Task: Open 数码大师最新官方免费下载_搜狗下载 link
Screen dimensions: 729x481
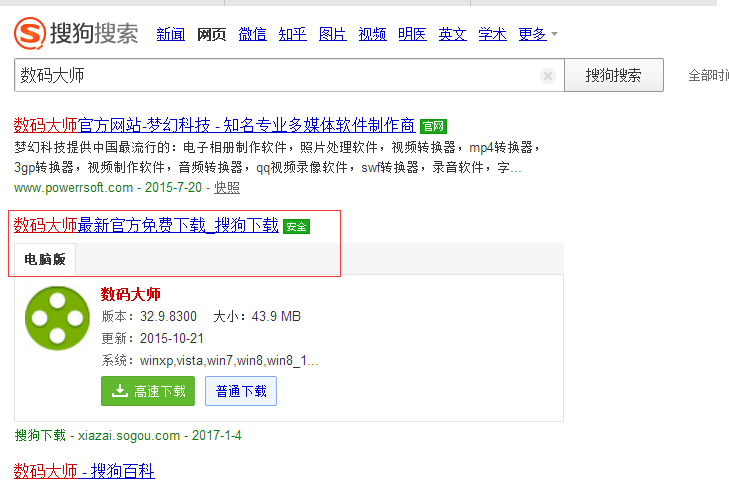Action: tap(146, 225)
